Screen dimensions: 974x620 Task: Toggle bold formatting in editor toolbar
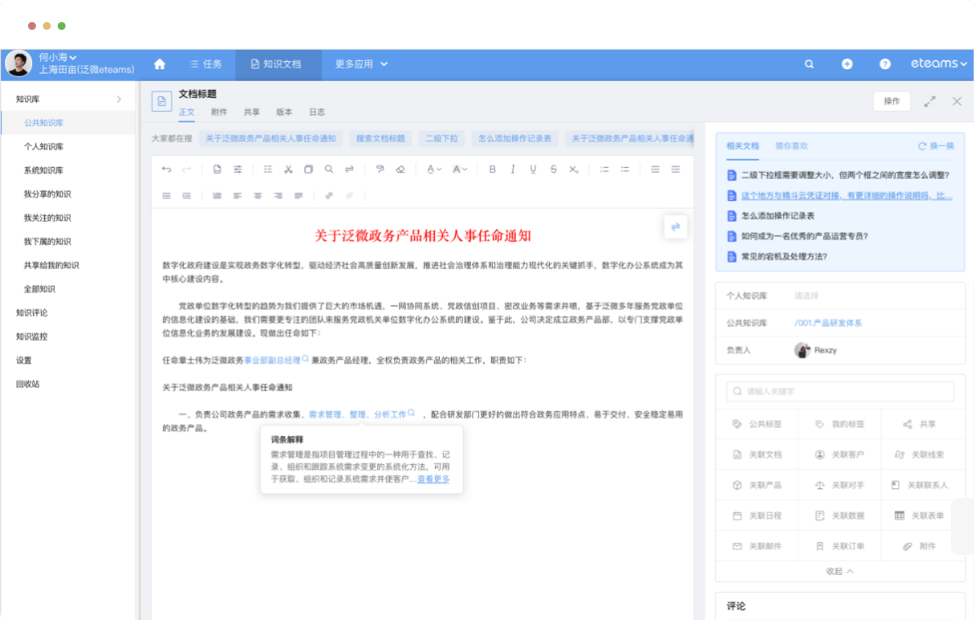(x=492, y=169)
